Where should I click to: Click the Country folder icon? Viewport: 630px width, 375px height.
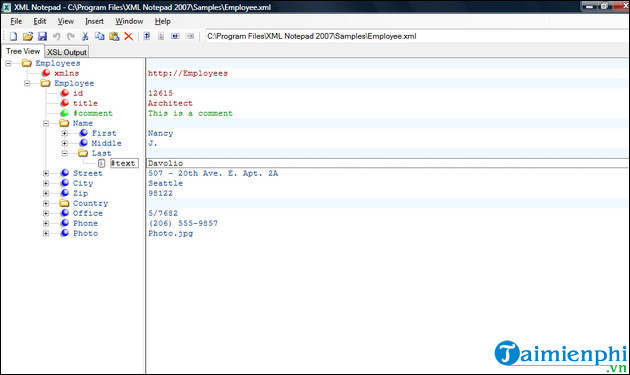pyautogui.click(x=64, y=203)
